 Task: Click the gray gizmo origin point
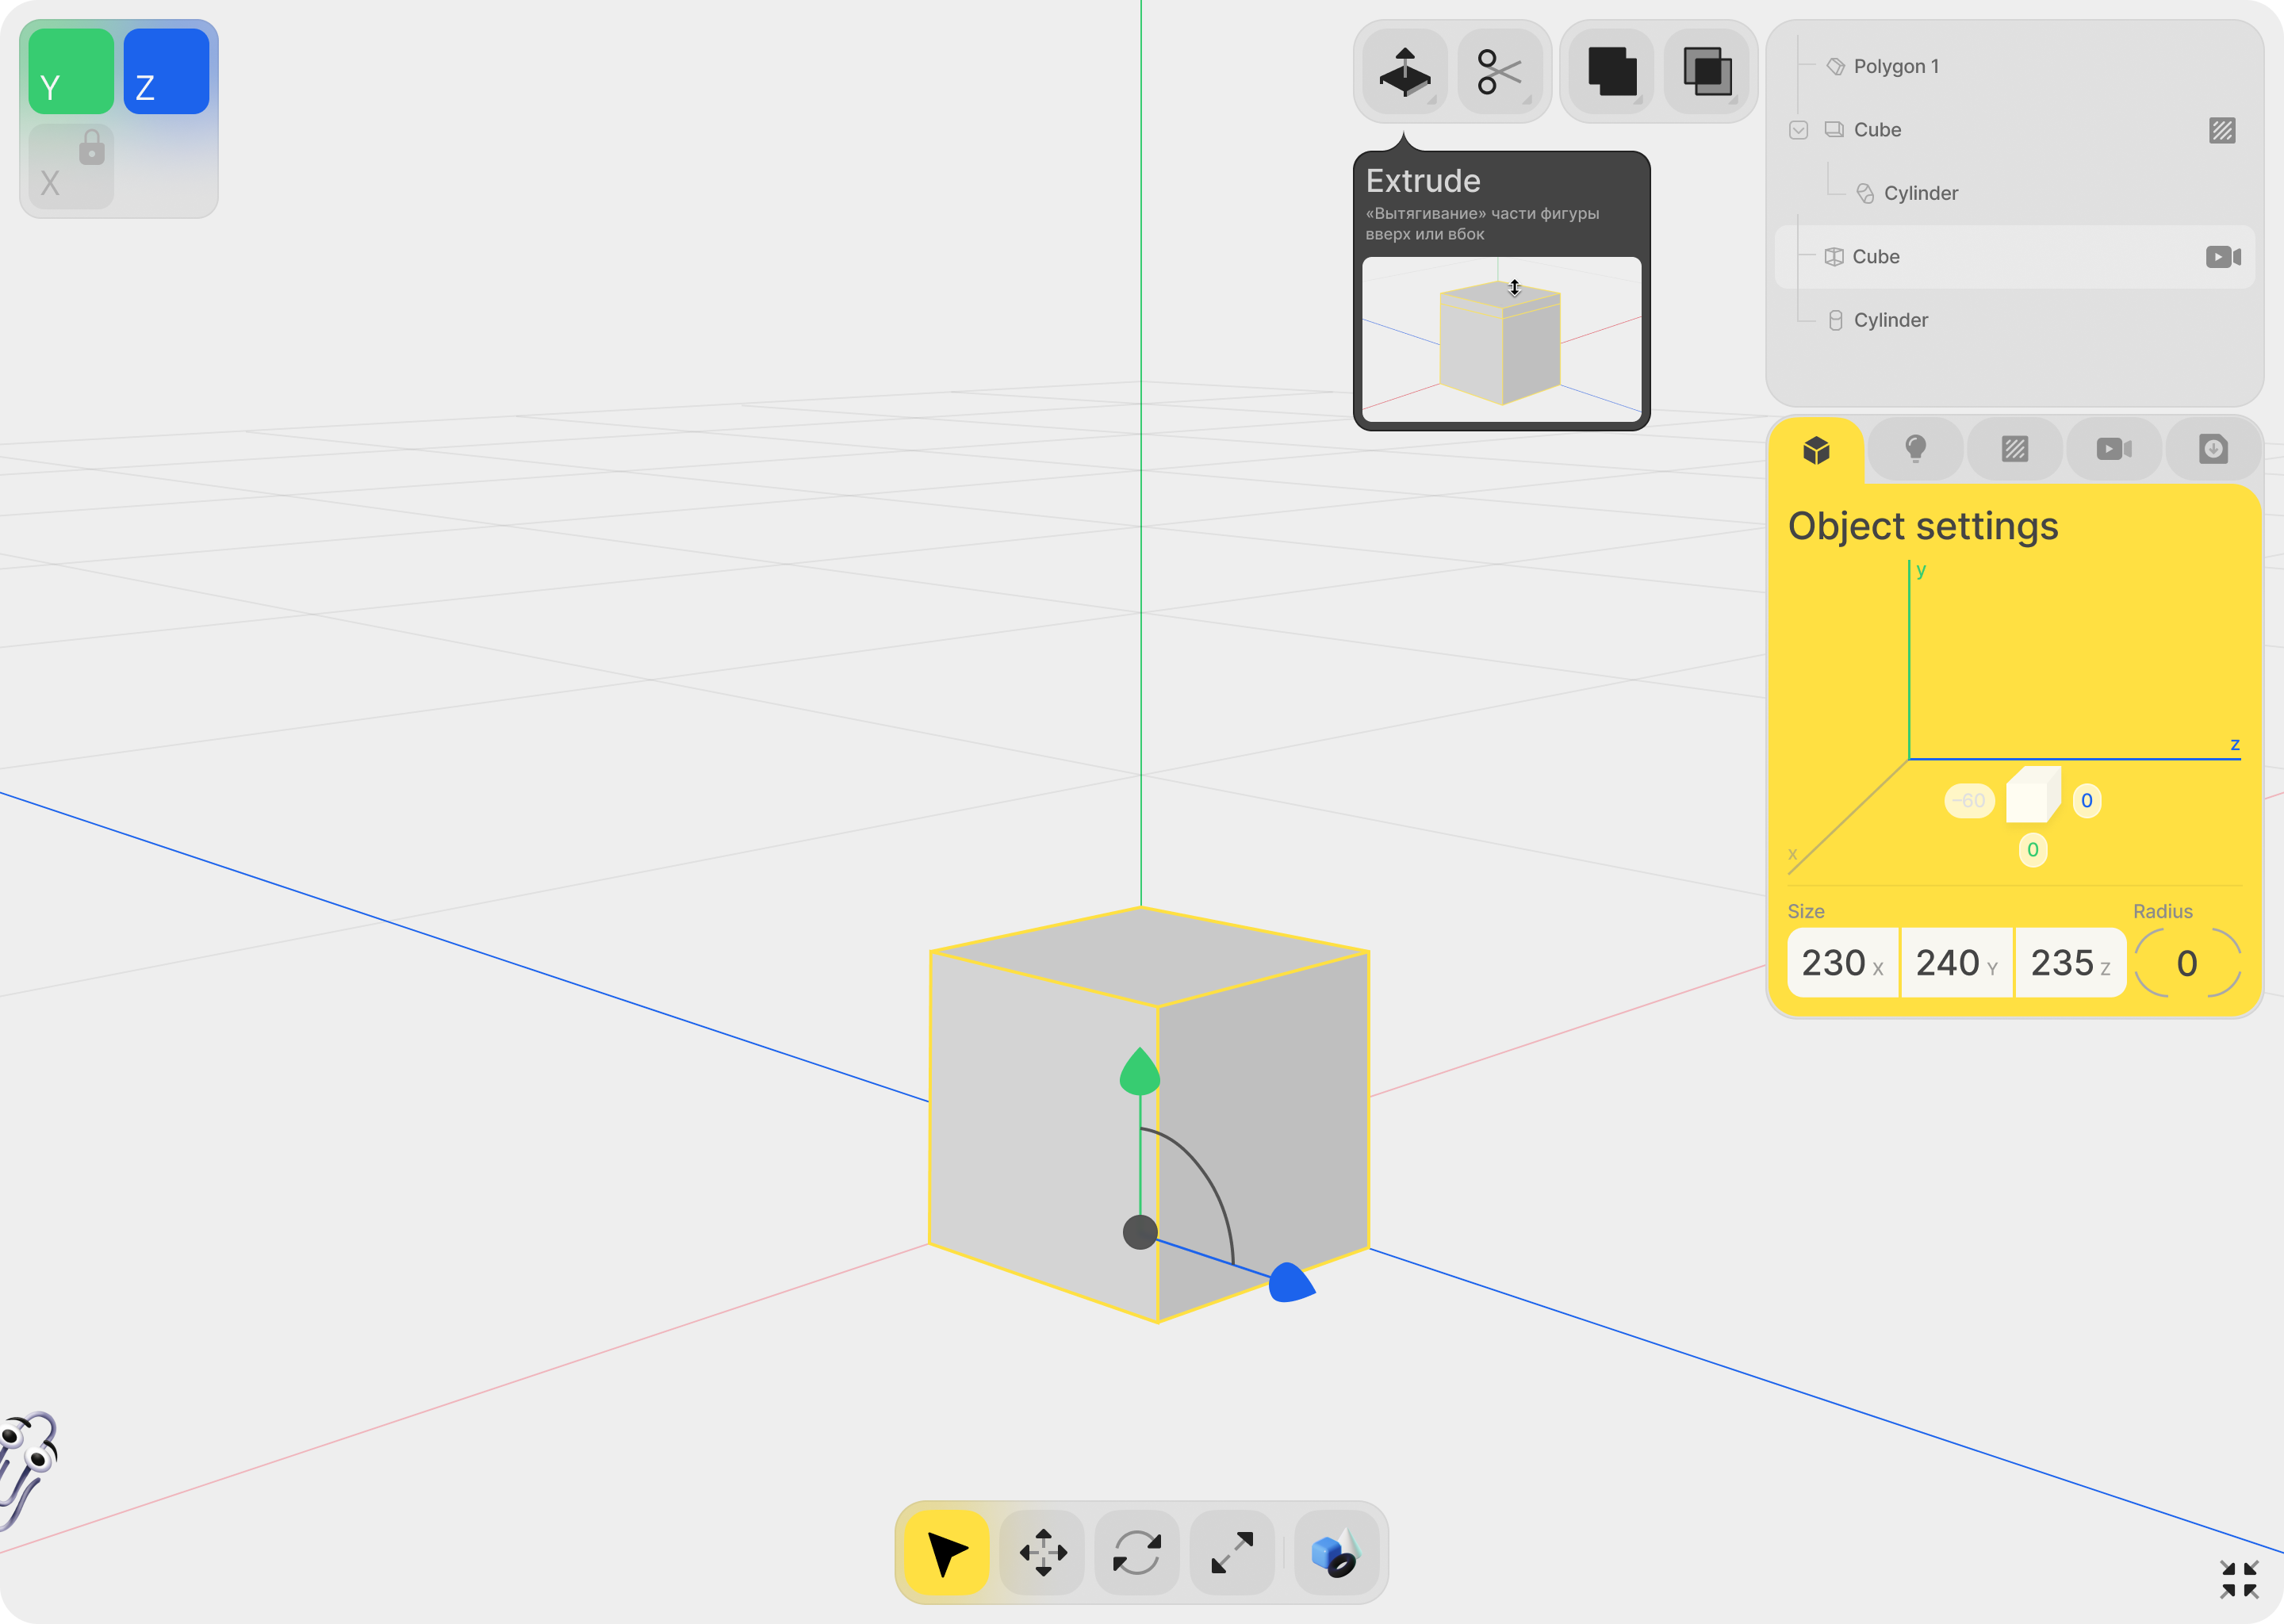click(x=1140, y=1232)
